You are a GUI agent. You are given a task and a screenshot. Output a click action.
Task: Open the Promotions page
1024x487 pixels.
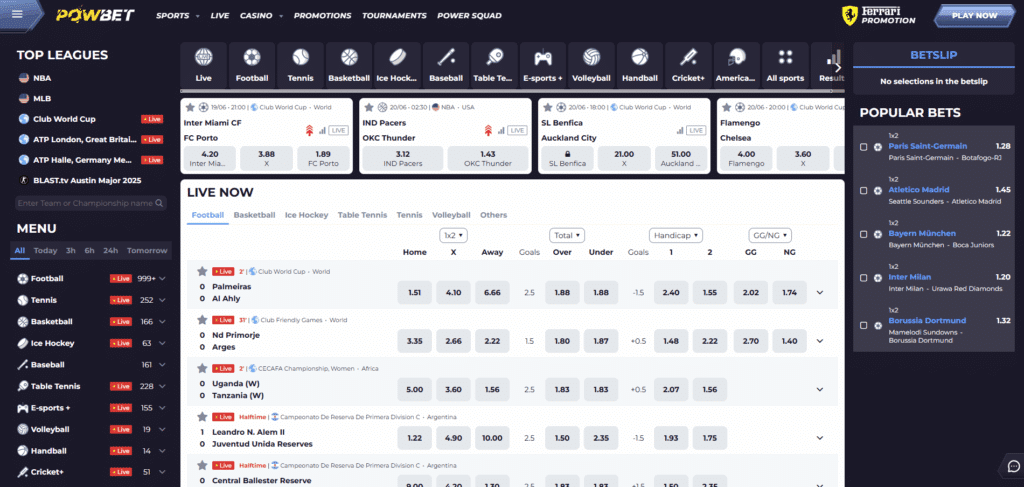coord(322,16)
